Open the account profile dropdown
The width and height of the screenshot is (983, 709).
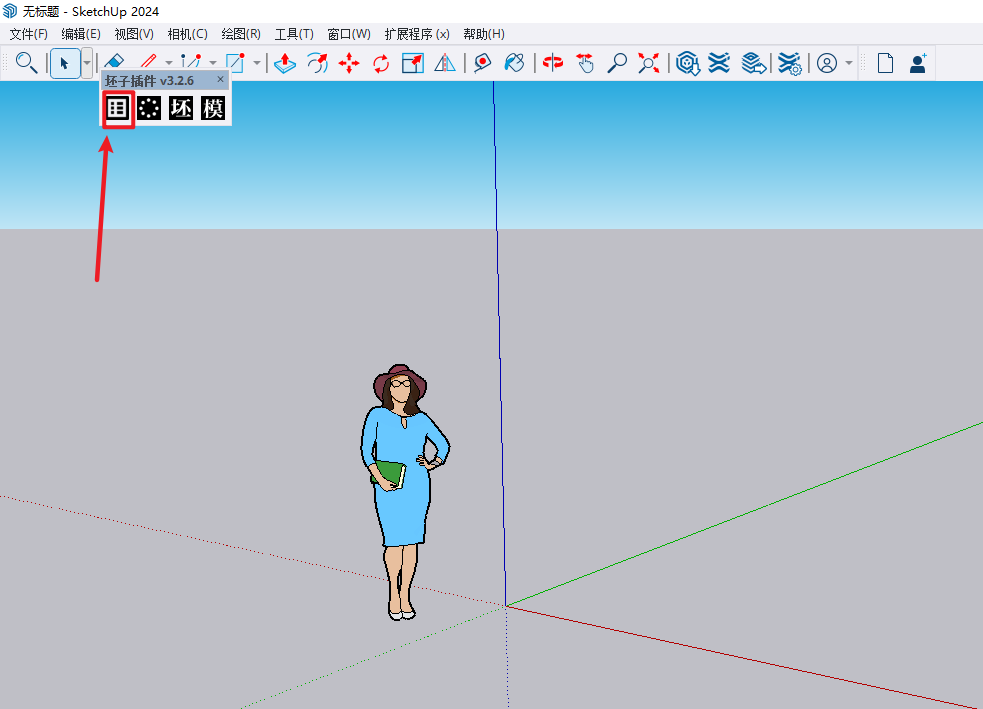(x=849, y=63)
